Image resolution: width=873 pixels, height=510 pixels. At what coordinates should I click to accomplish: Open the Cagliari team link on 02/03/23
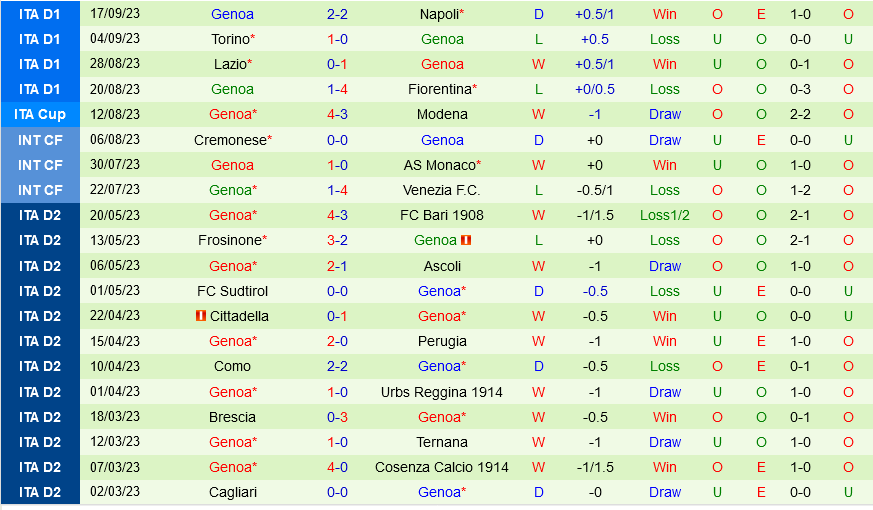[233, 493]
